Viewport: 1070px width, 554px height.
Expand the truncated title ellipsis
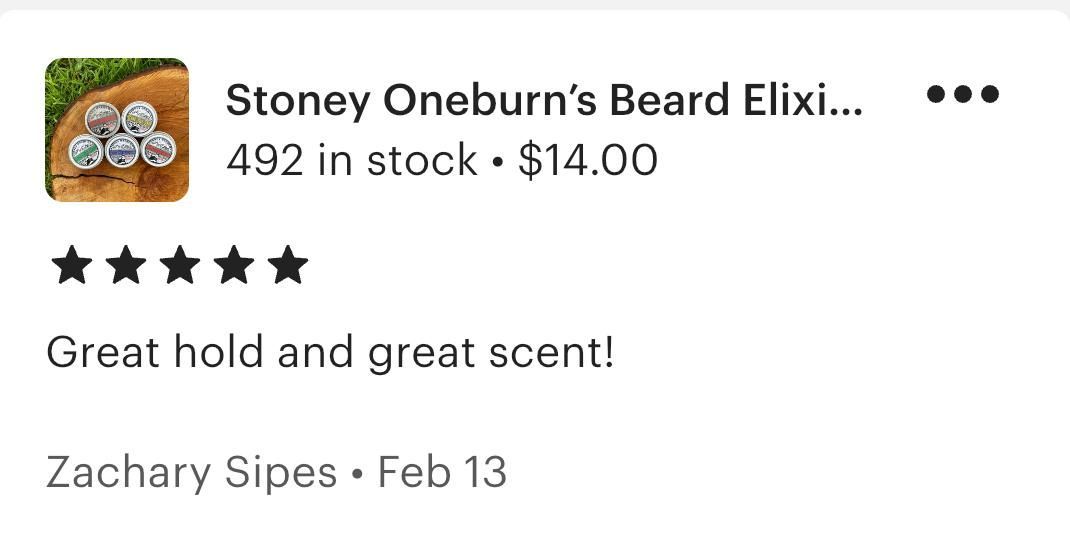[847, 109]
